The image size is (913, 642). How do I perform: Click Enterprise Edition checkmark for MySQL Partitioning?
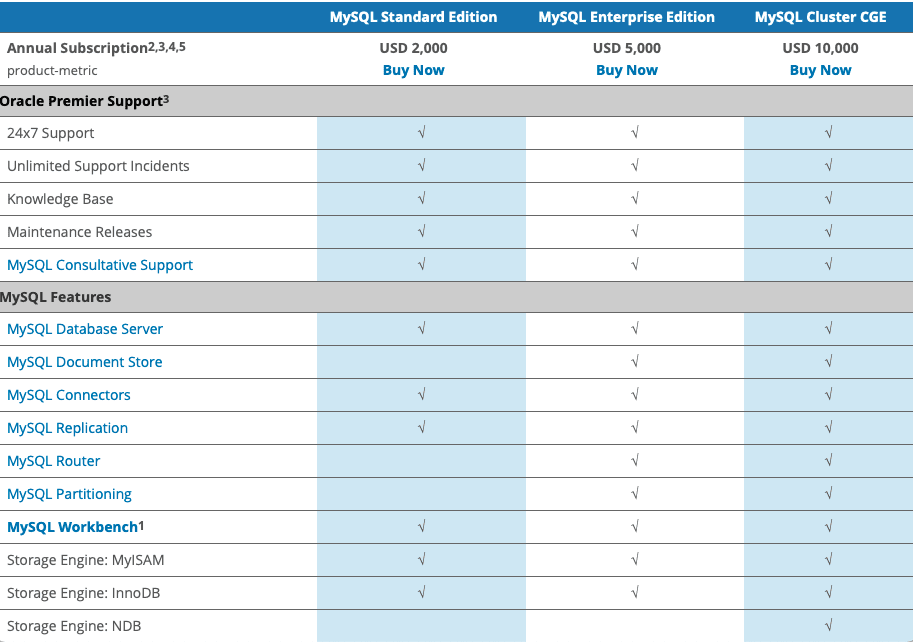coord(635,494)
